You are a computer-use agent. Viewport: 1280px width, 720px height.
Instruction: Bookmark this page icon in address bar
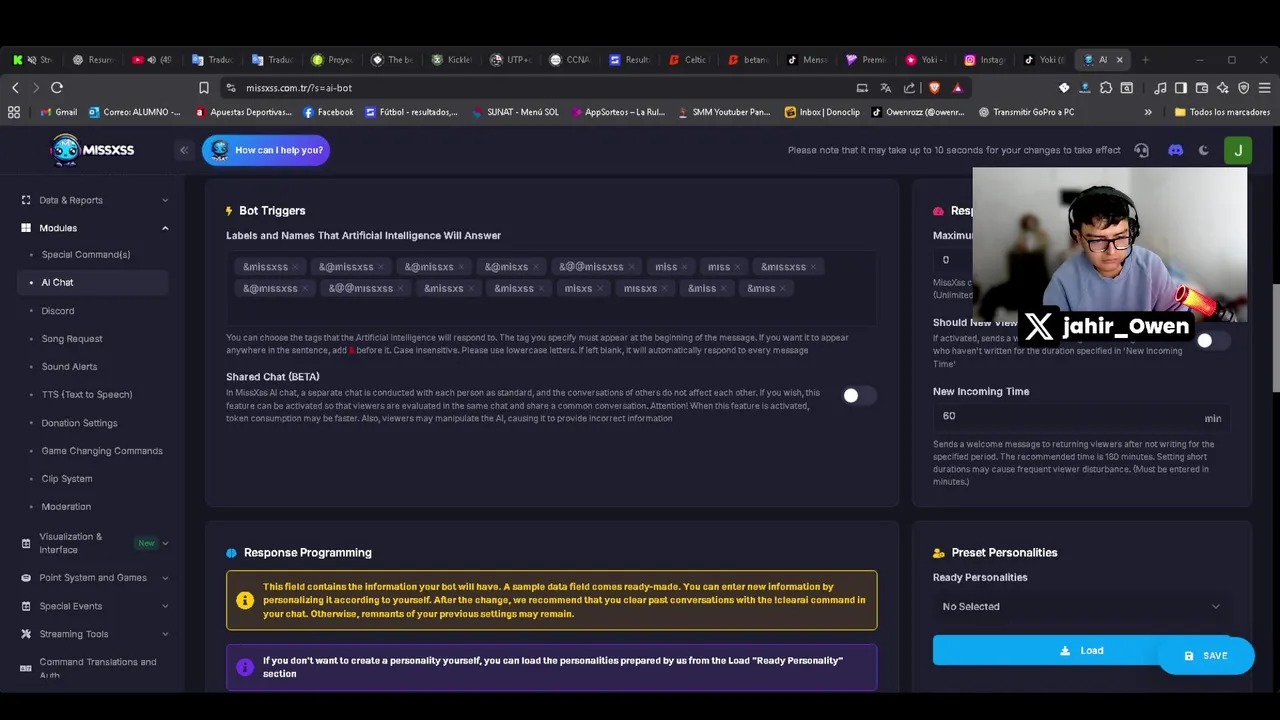(204, 88)
